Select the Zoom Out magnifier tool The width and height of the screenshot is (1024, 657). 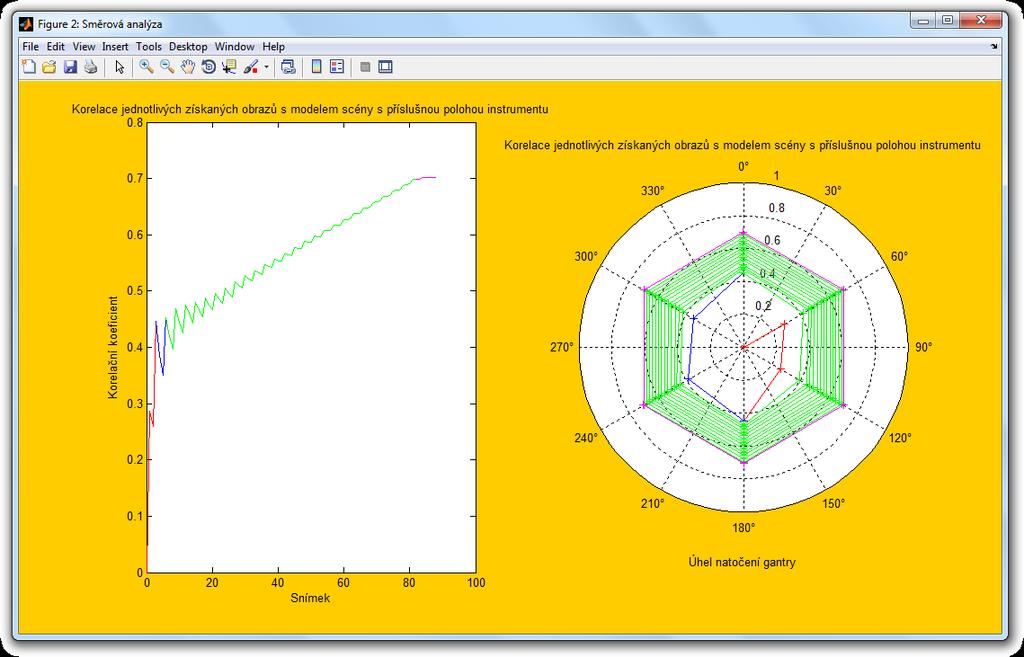pos(167,67)
